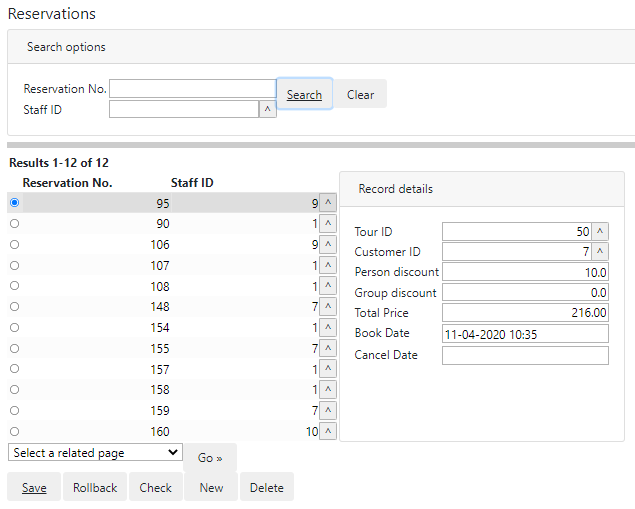Delete the selected reservation
The height and width of the screenshot is (509, 635).
pyautogui.click(x=267, y=487)
